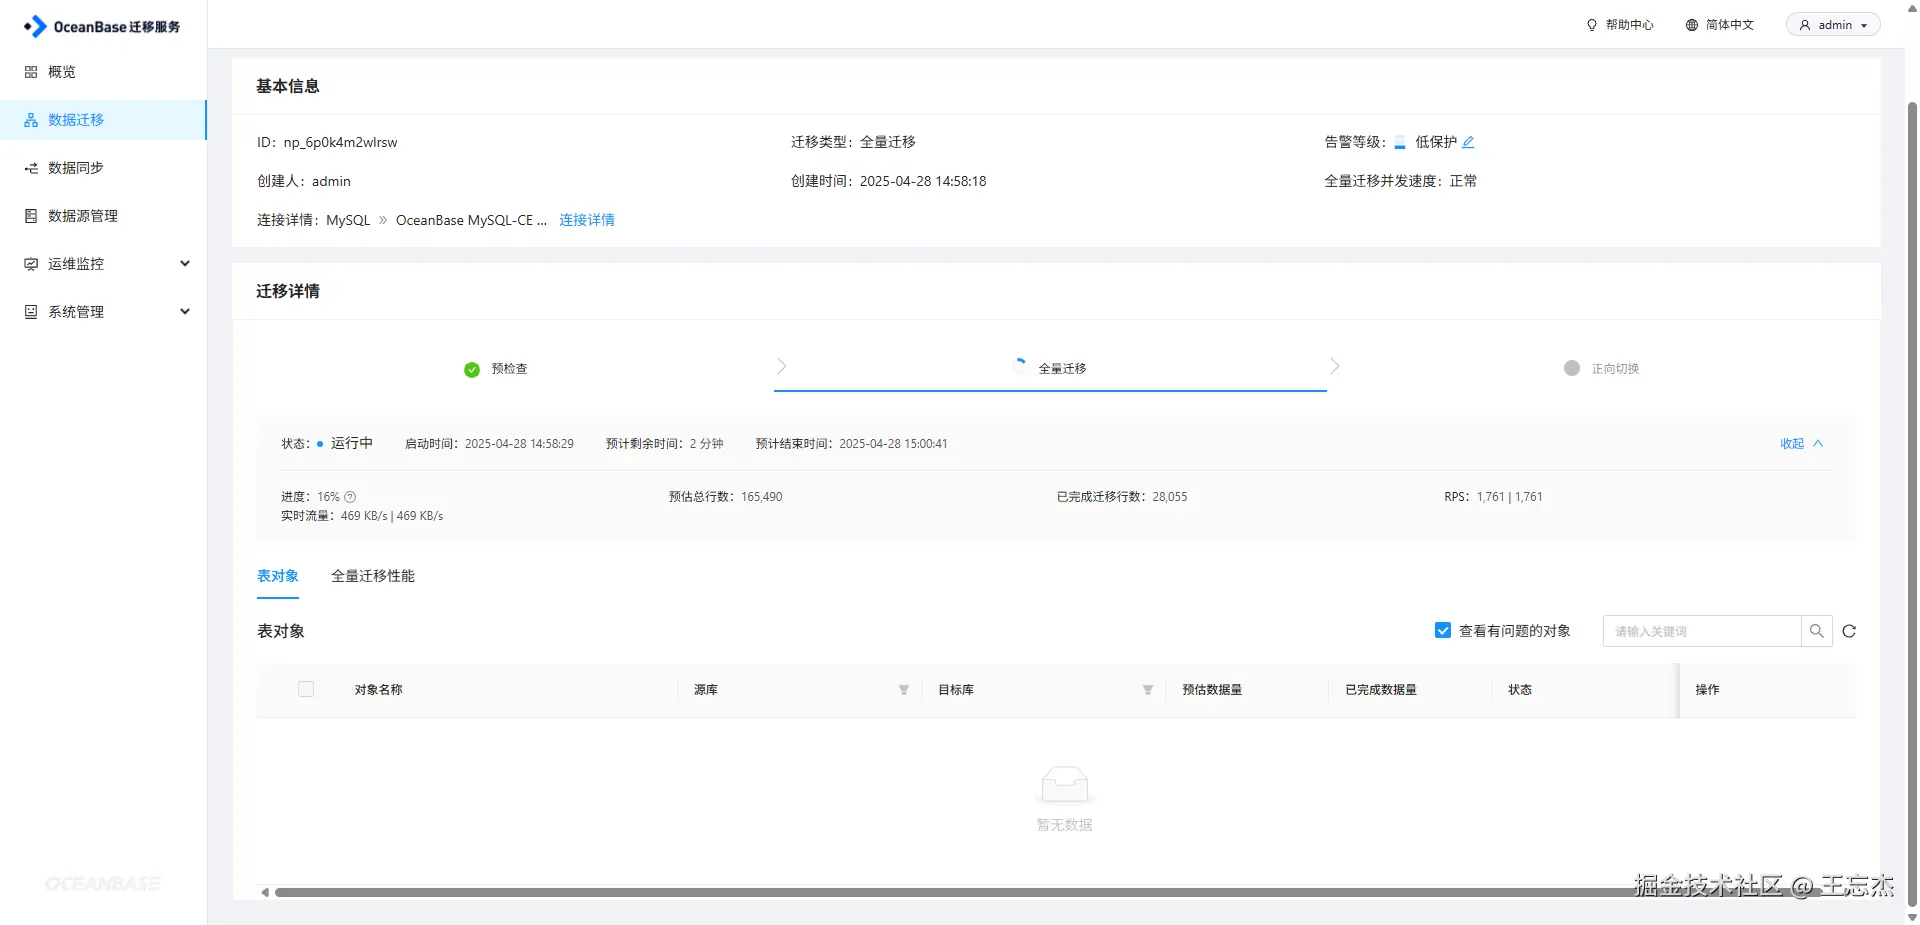Click the 预估总行数 value 165,490
The width and height of the screenshot is (1920, 925).
[x=762, y=497]
